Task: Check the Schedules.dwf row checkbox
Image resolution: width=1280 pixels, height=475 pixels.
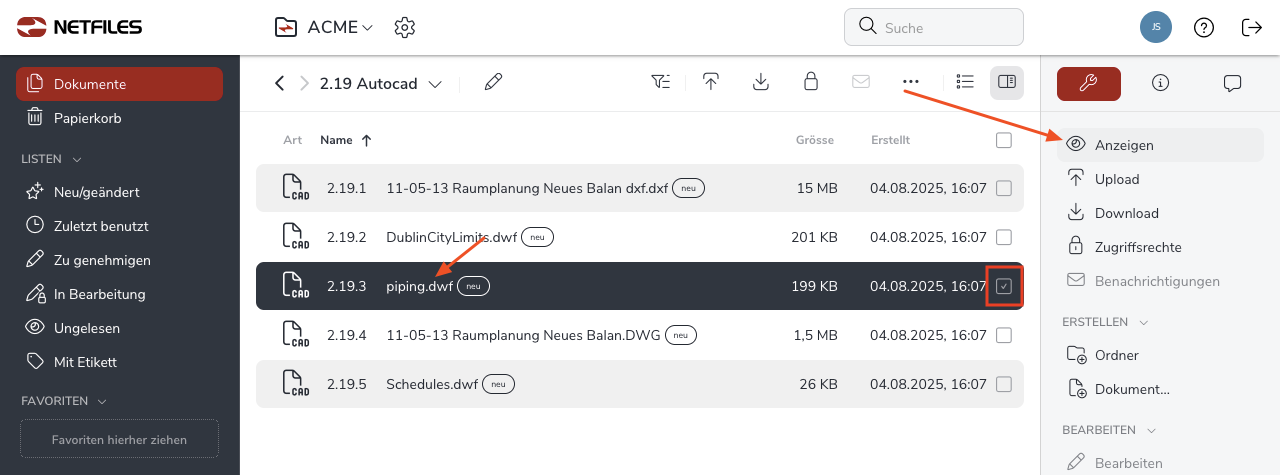Action: [x=1004, y=384]
